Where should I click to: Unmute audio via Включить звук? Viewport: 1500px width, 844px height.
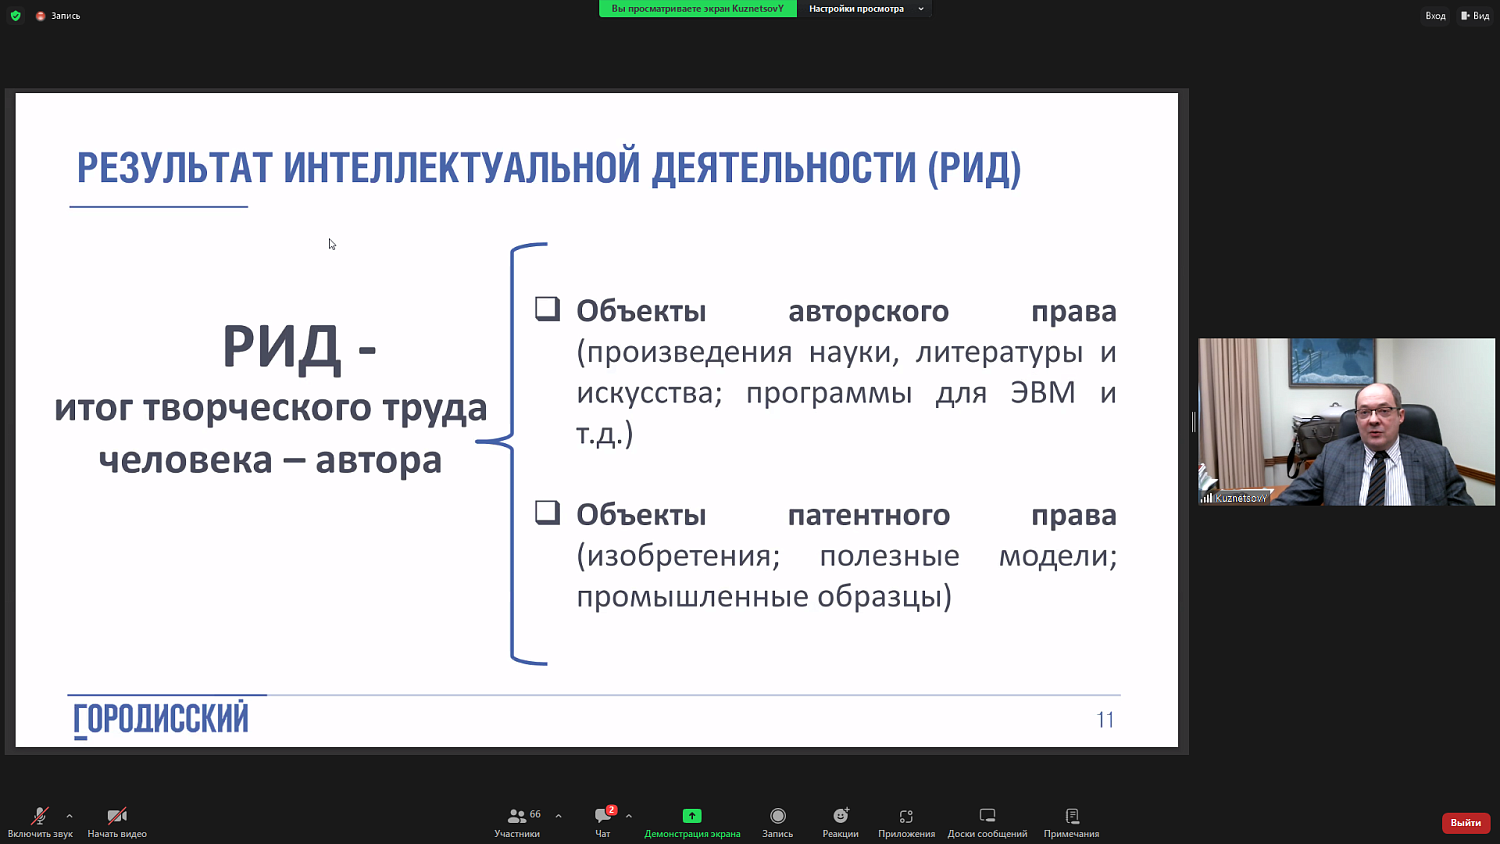(x=38, y=820)
